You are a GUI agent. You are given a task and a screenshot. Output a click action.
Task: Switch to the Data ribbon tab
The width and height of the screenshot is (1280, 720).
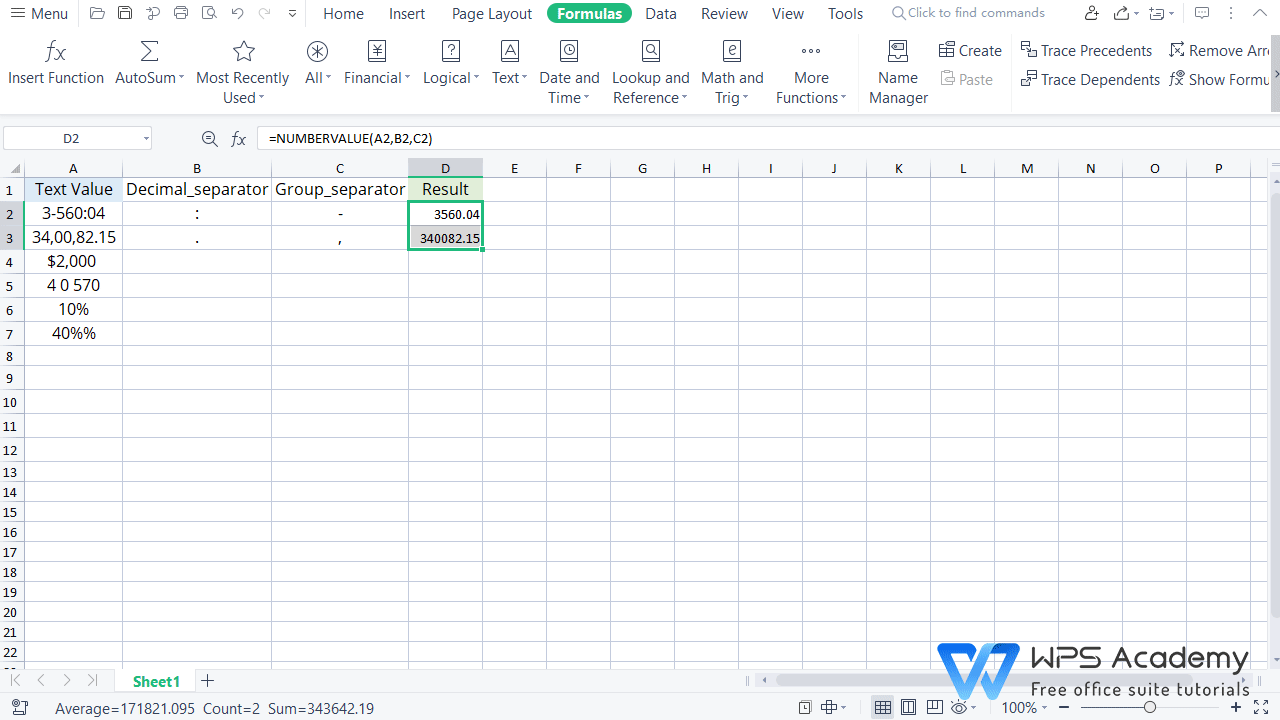coord(661,13)
